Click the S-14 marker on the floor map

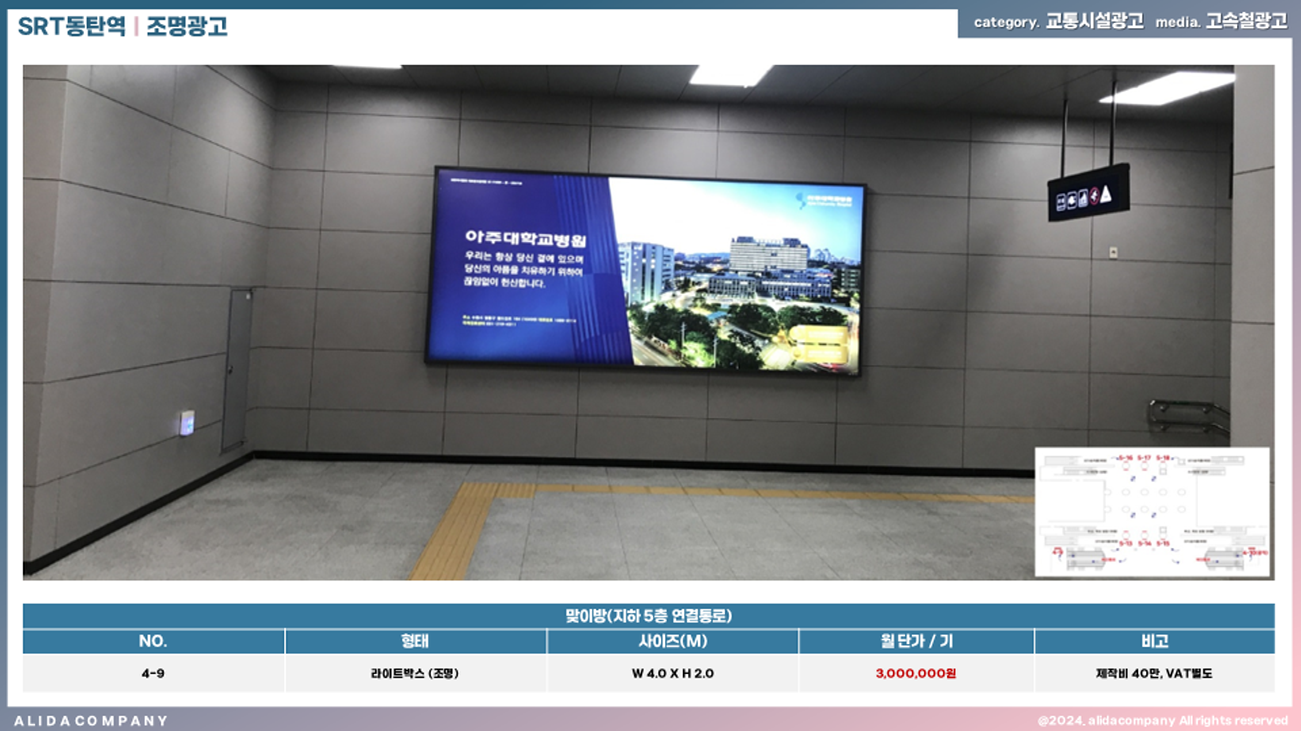1144,543
